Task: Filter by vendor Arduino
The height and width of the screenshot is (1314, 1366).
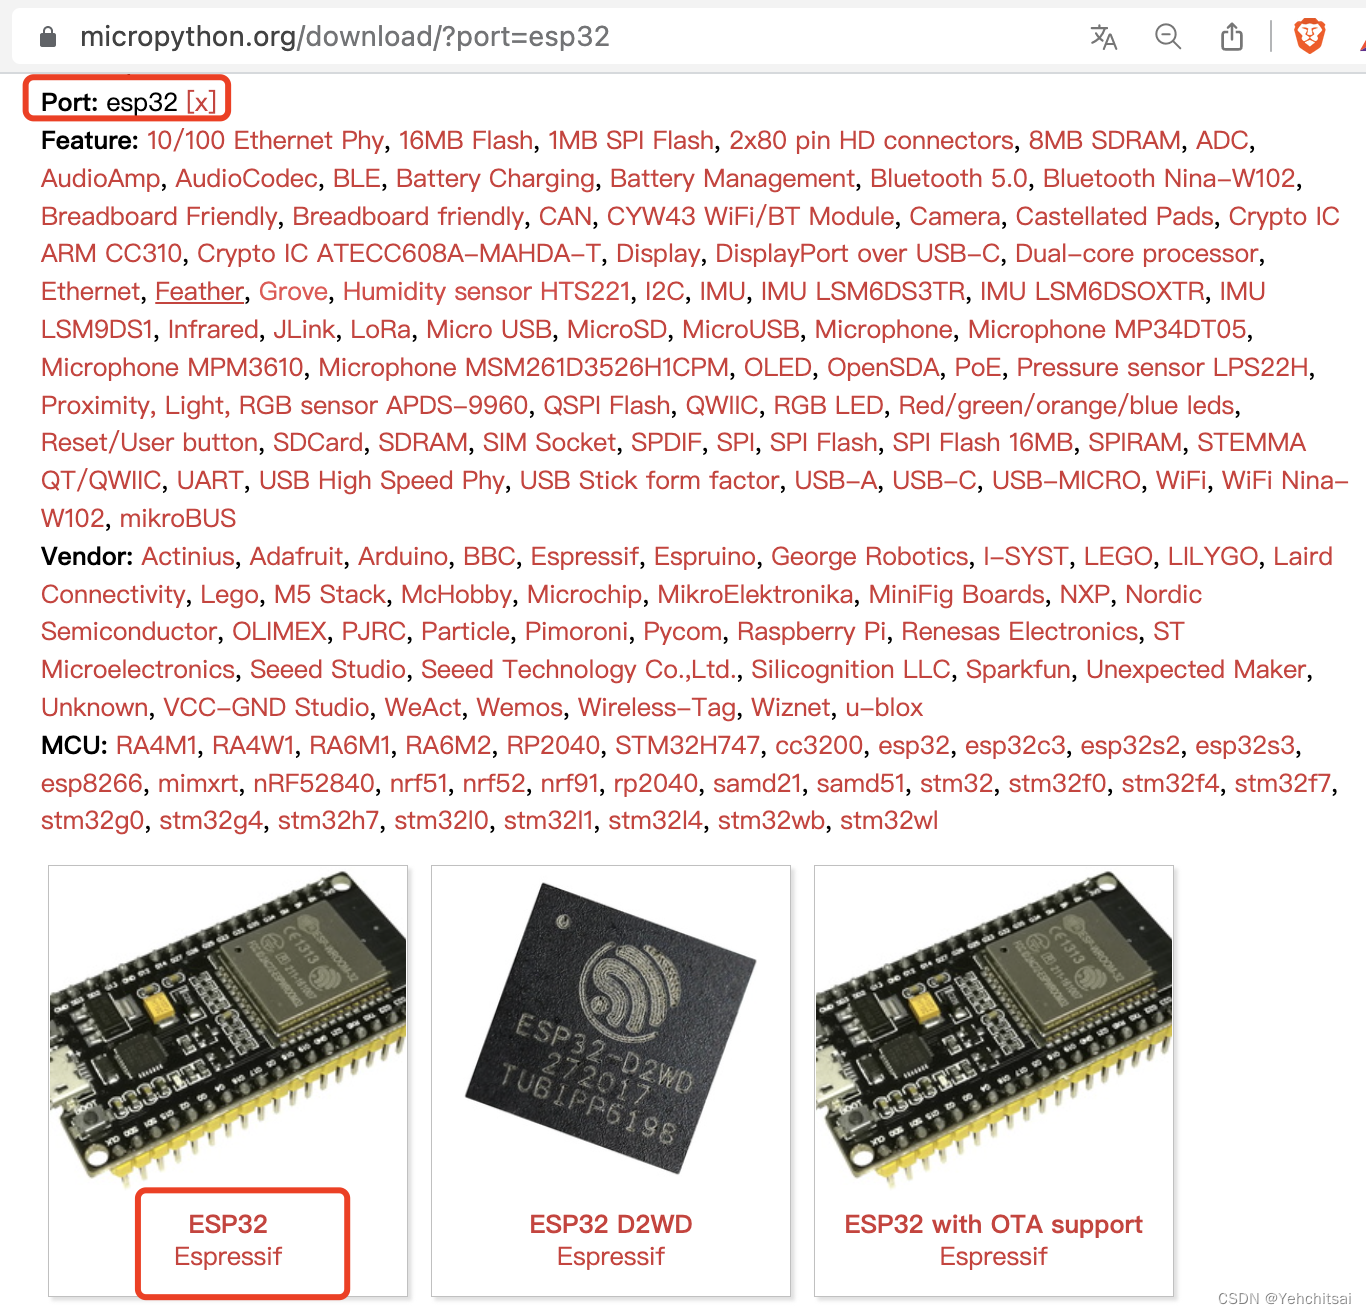Action: tap(403, 557)
